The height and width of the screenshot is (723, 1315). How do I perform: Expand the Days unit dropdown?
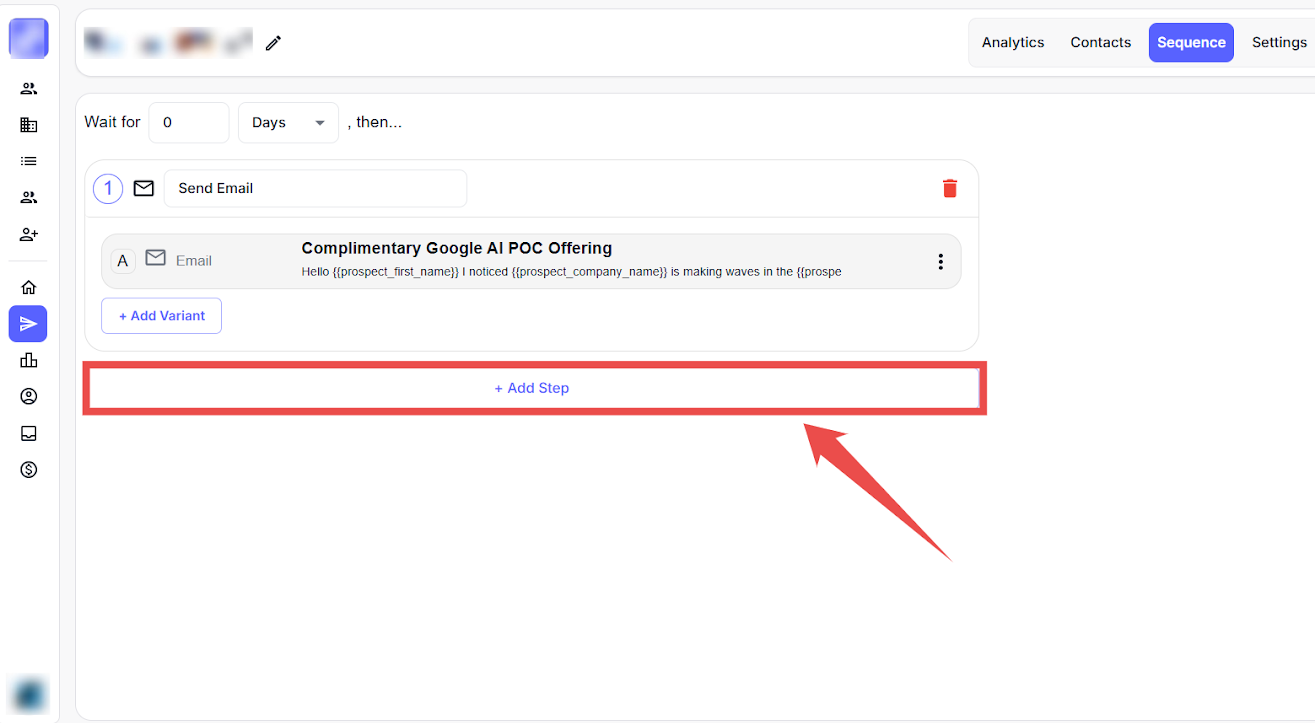(x=288, y=122)
